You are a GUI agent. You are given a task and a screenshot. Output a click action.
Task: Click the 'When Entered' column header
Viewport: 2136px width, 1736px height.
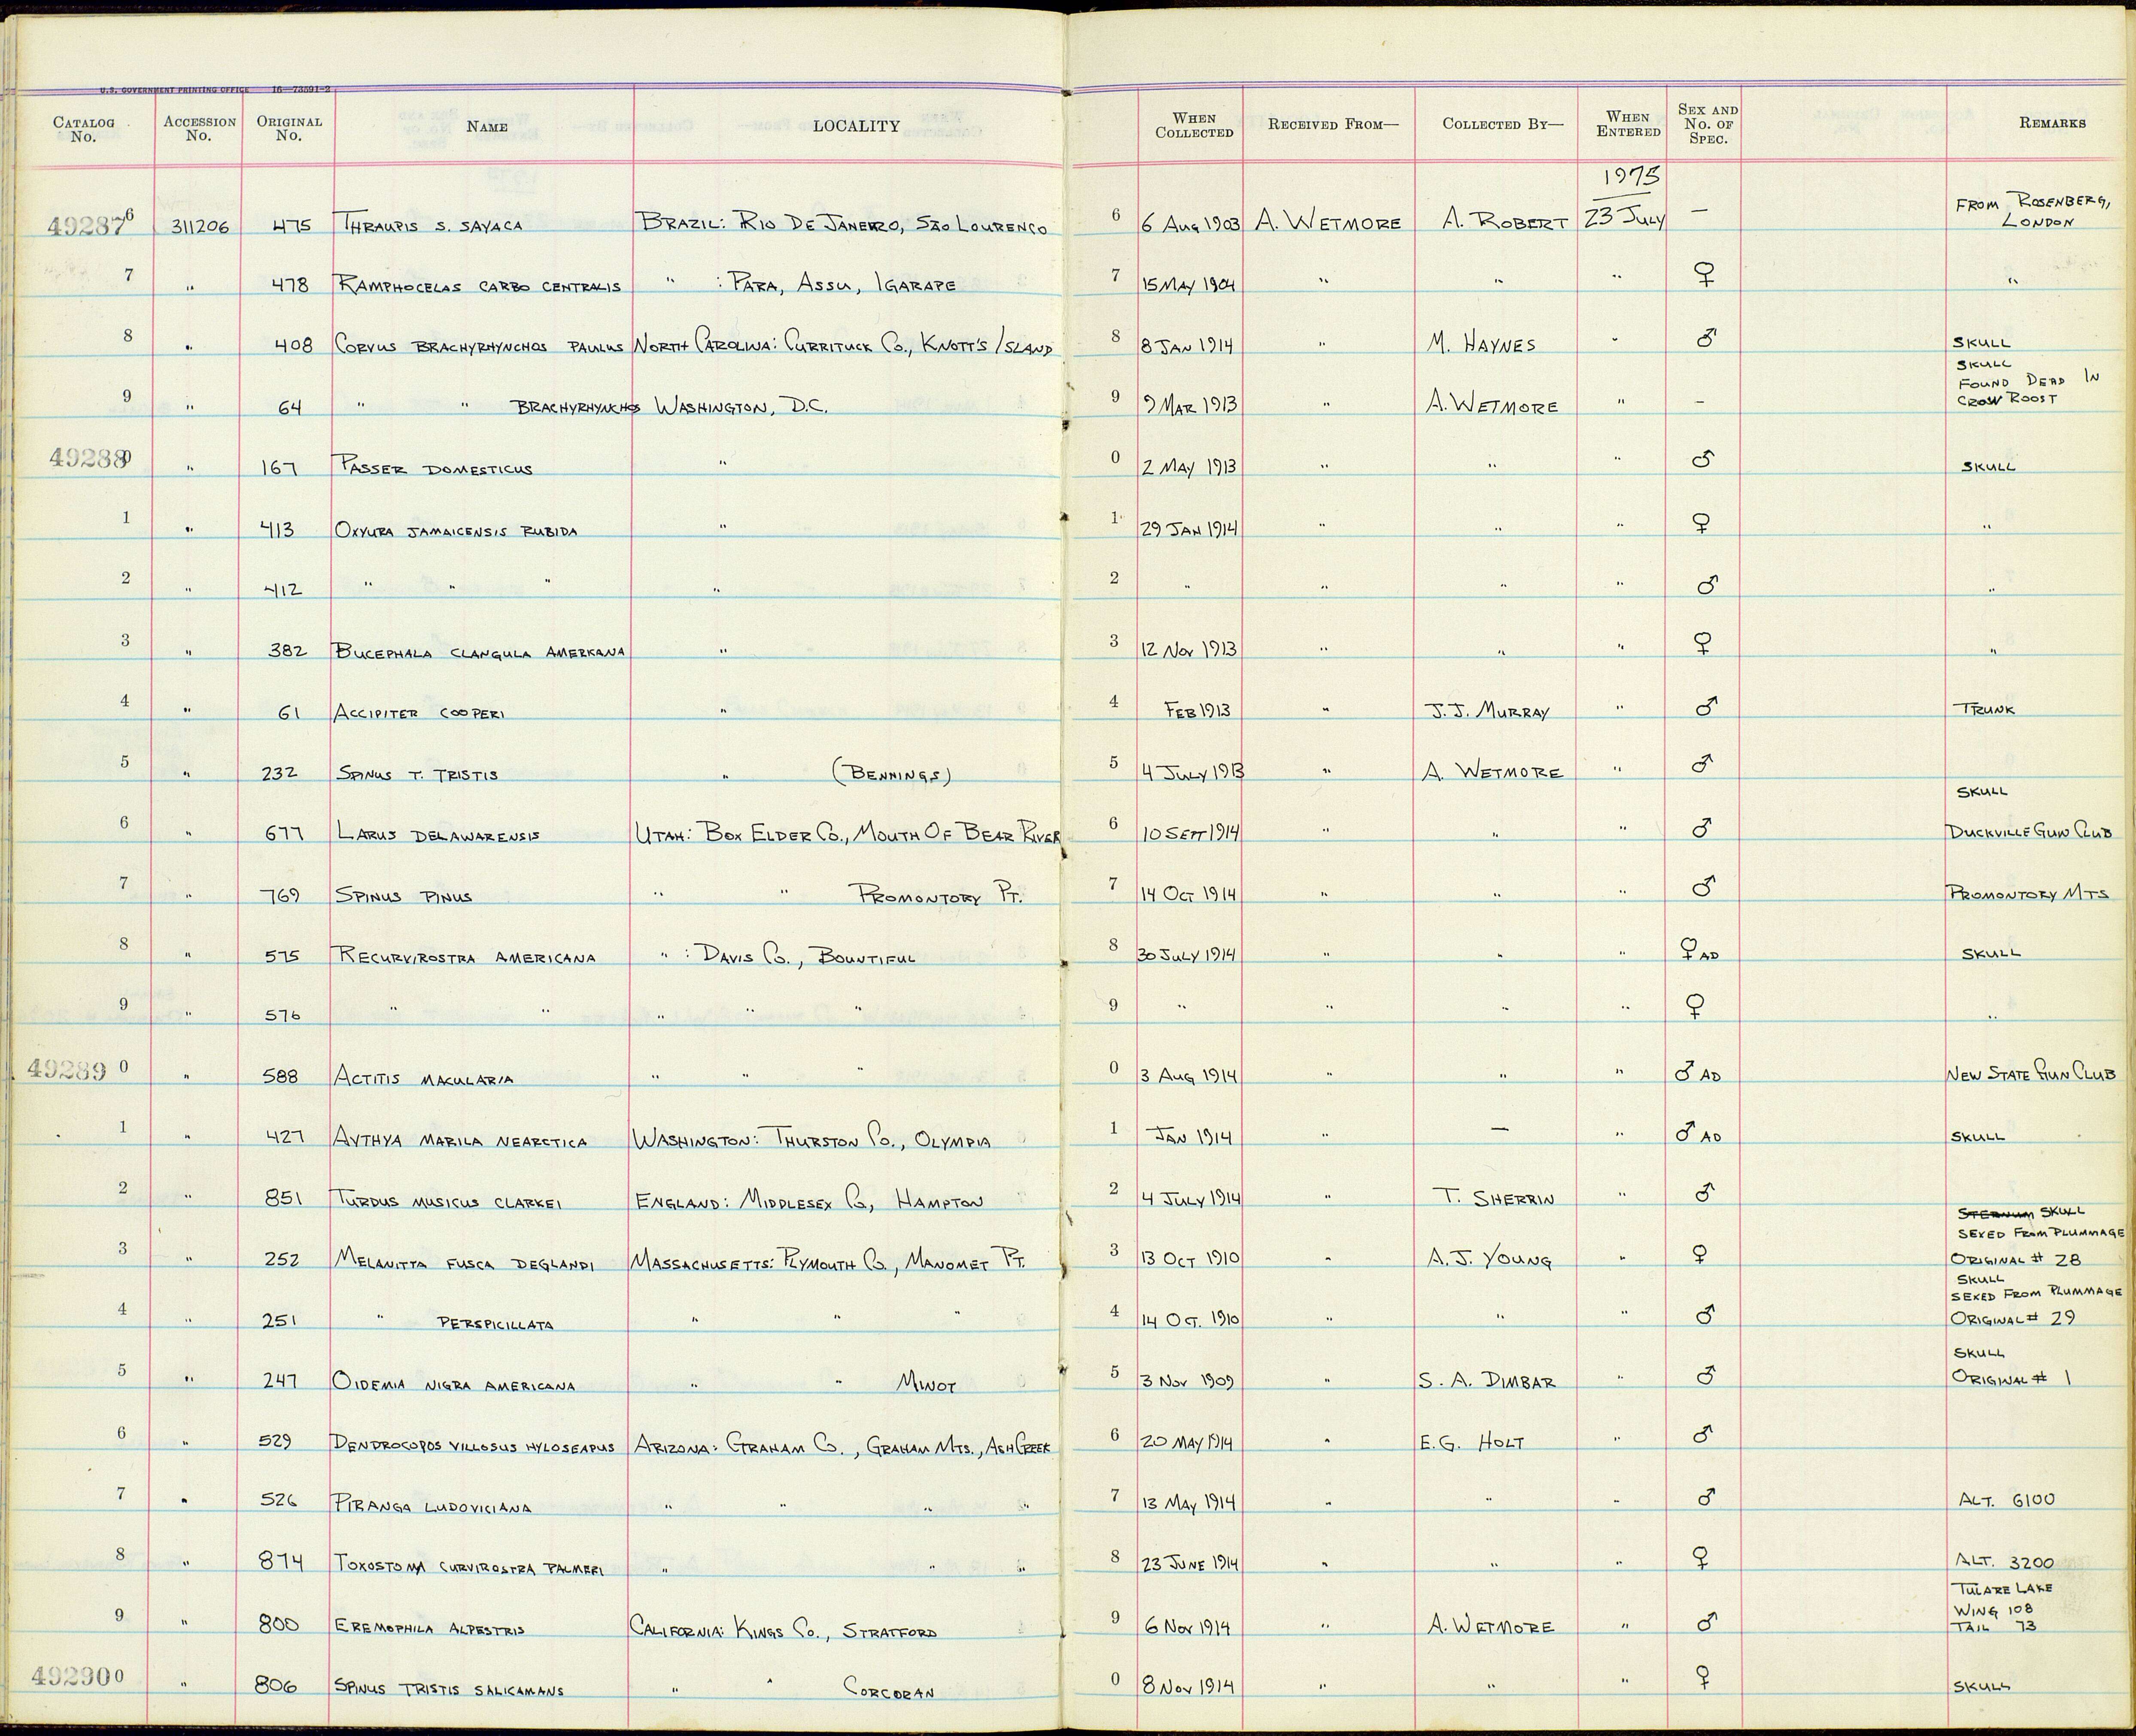(x=1628, y=124)
